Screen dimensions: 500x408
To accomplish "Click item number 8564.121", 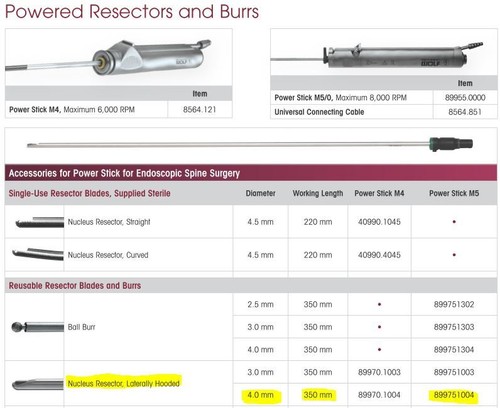I will (199, 110).
